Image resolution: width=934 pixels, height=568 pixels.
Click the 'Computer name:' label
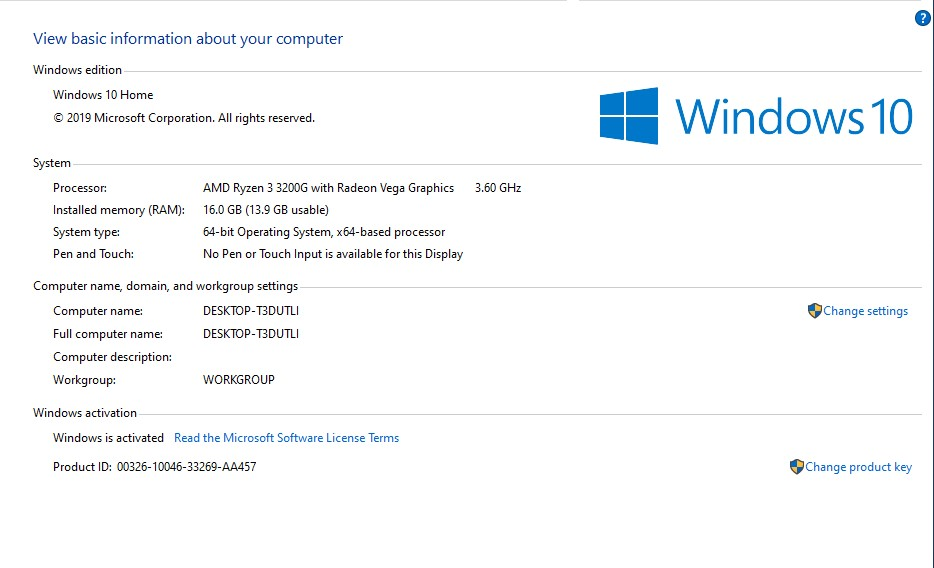point(98,311)
